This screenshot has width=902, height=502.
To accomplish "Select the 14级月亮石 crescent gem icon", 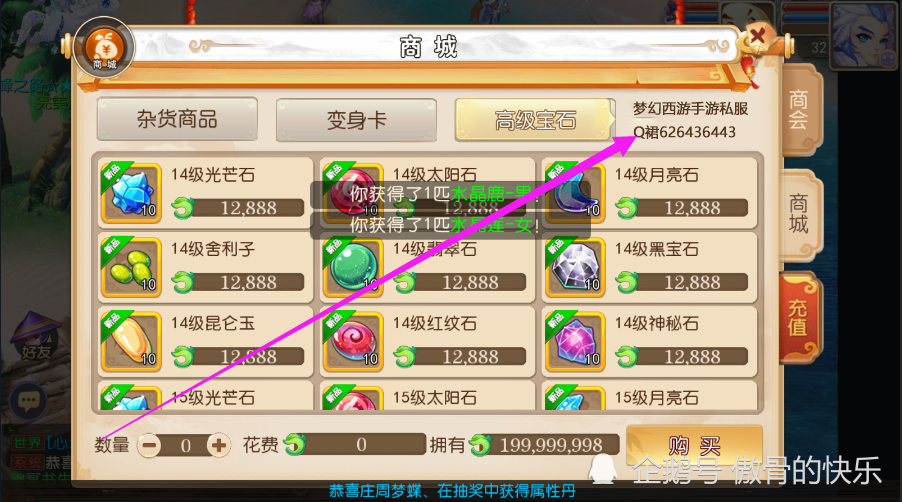I will coord(575,193).
